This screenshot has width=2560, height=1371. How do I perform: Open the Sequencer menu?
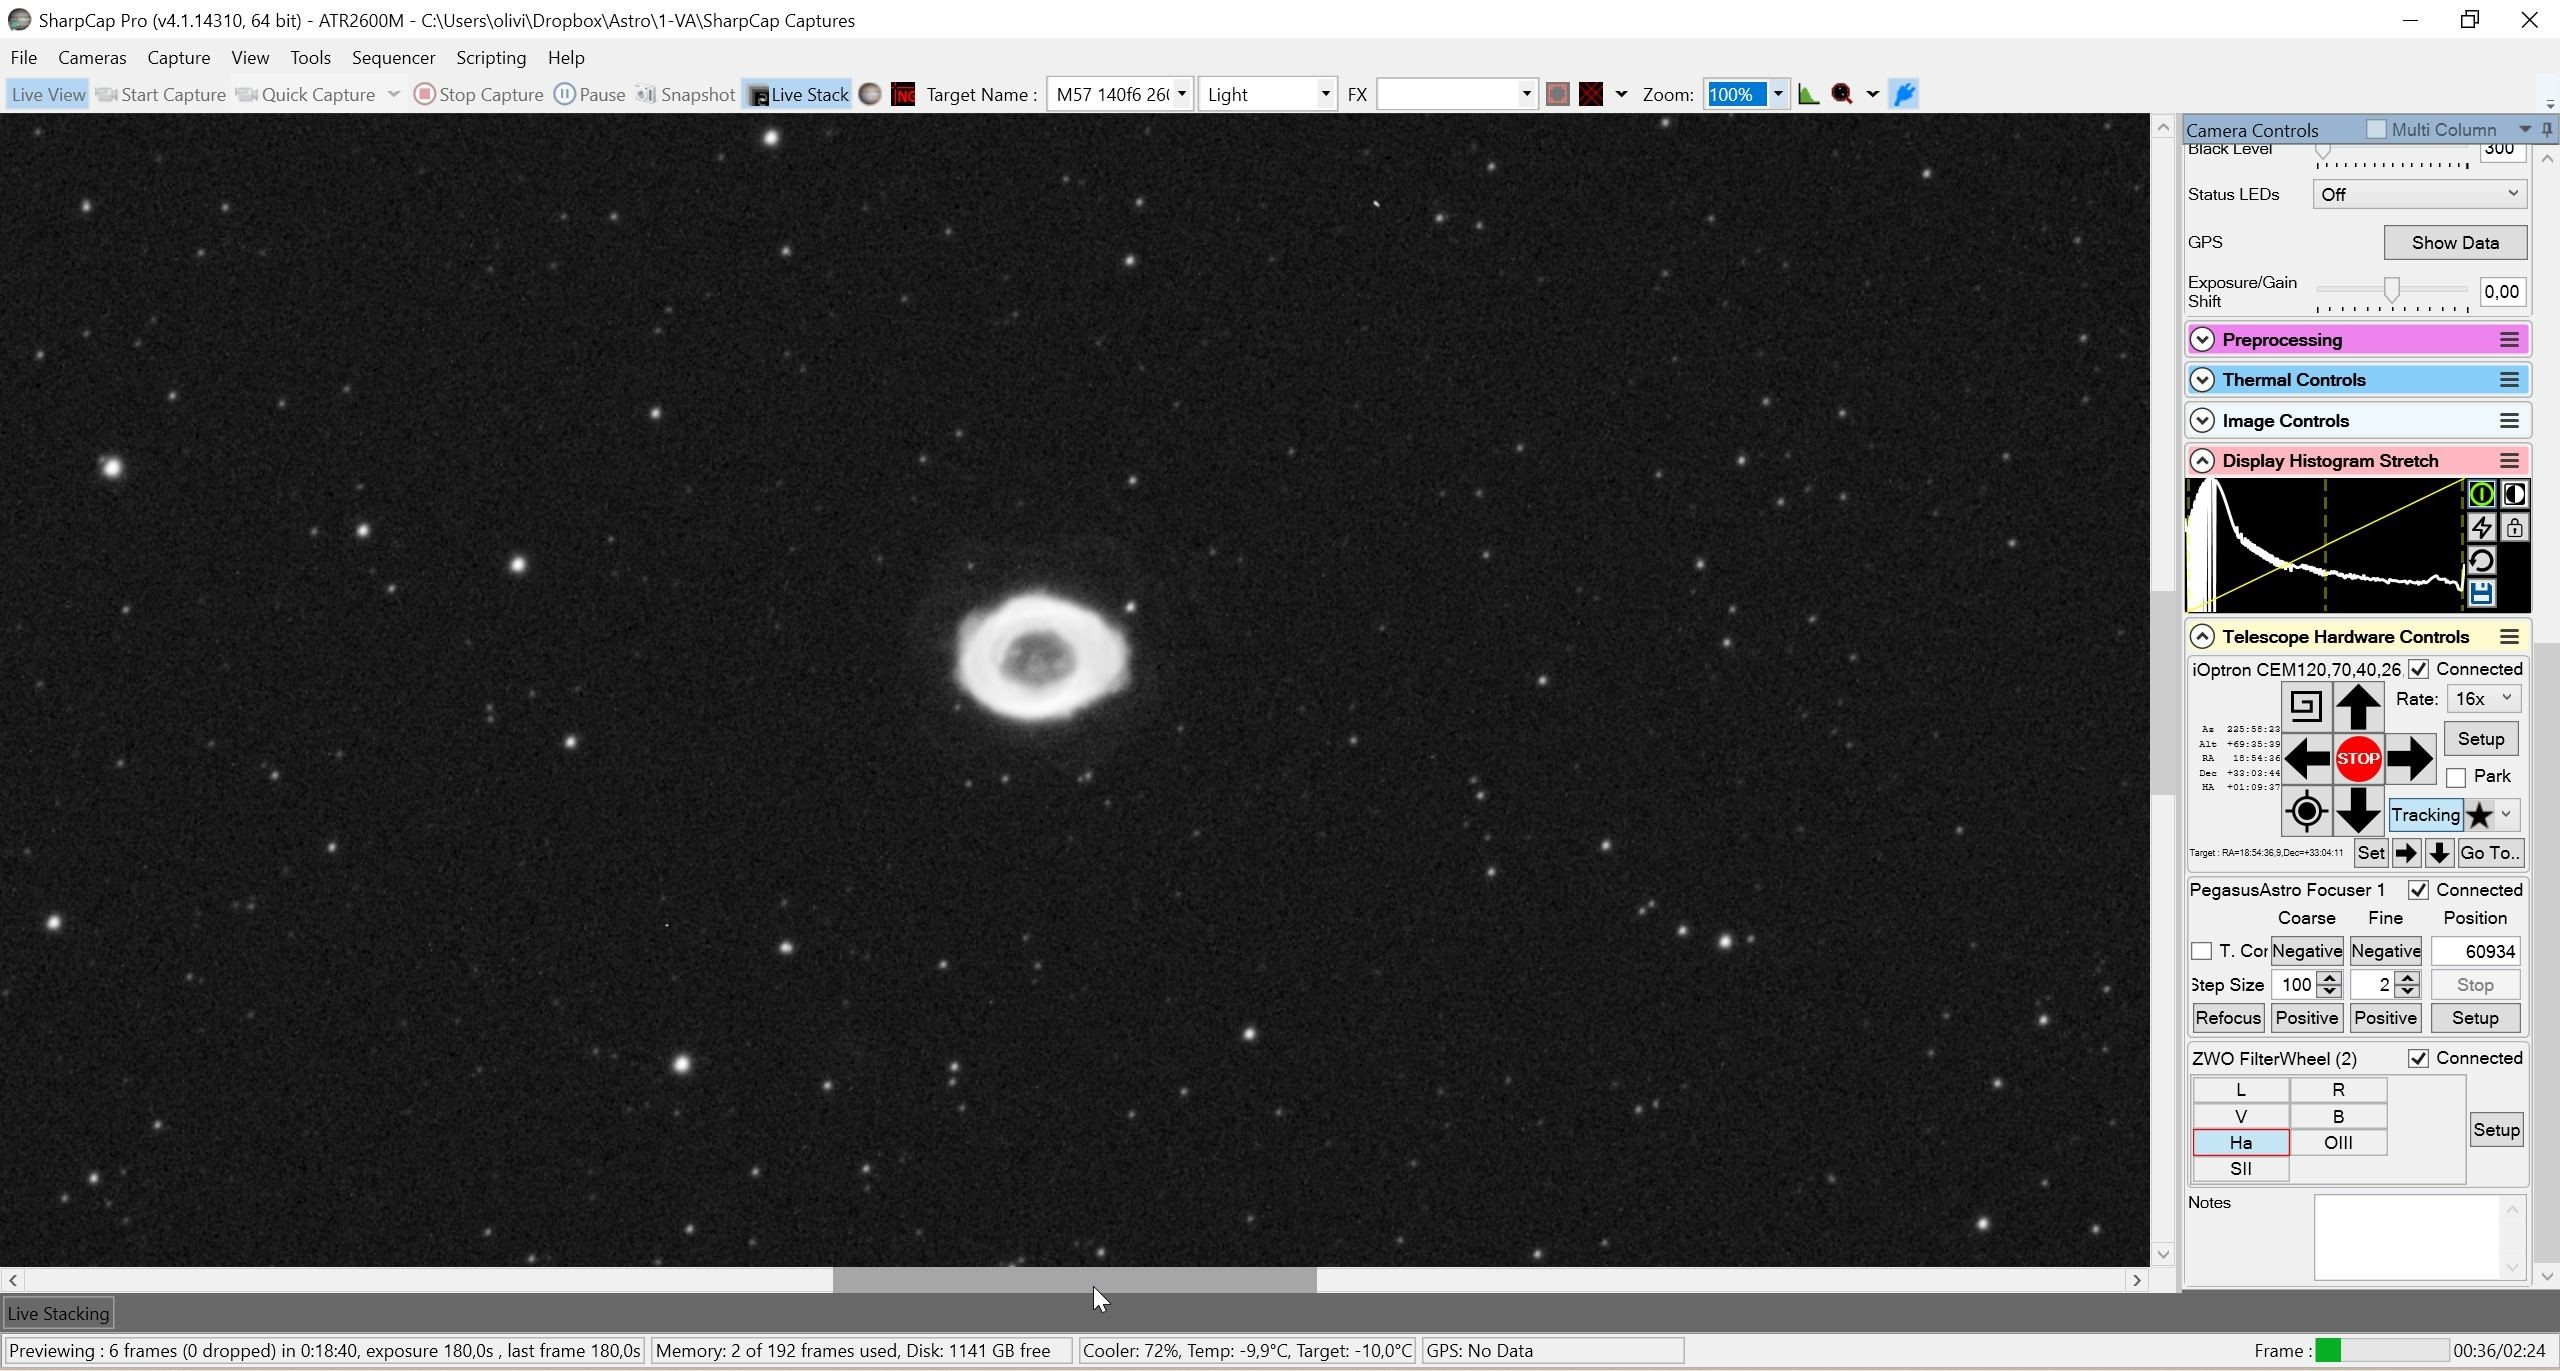click(x=393, y=58)
